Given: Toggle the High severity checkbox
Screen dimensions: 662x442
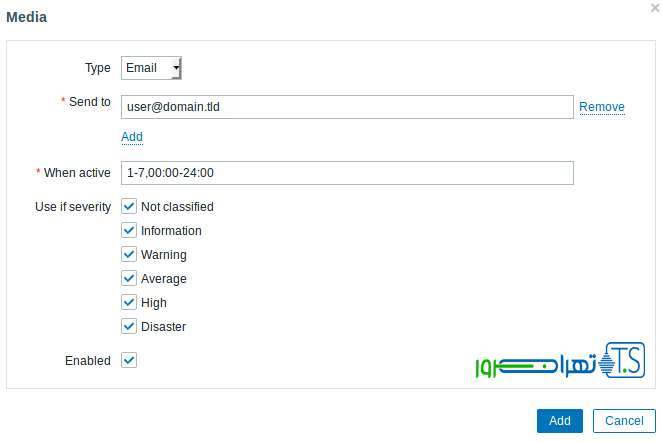Looking at the screenshot, I should tap(129, 303).
